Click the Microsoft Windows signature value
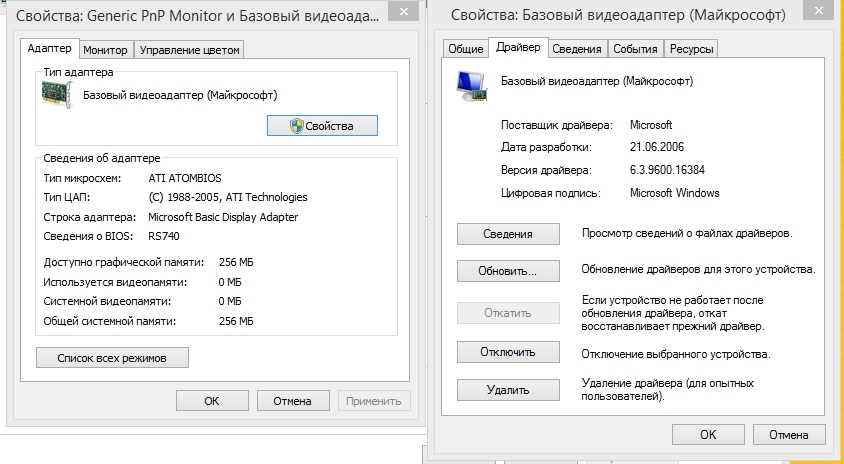844x464 pixels. [674, 193]
